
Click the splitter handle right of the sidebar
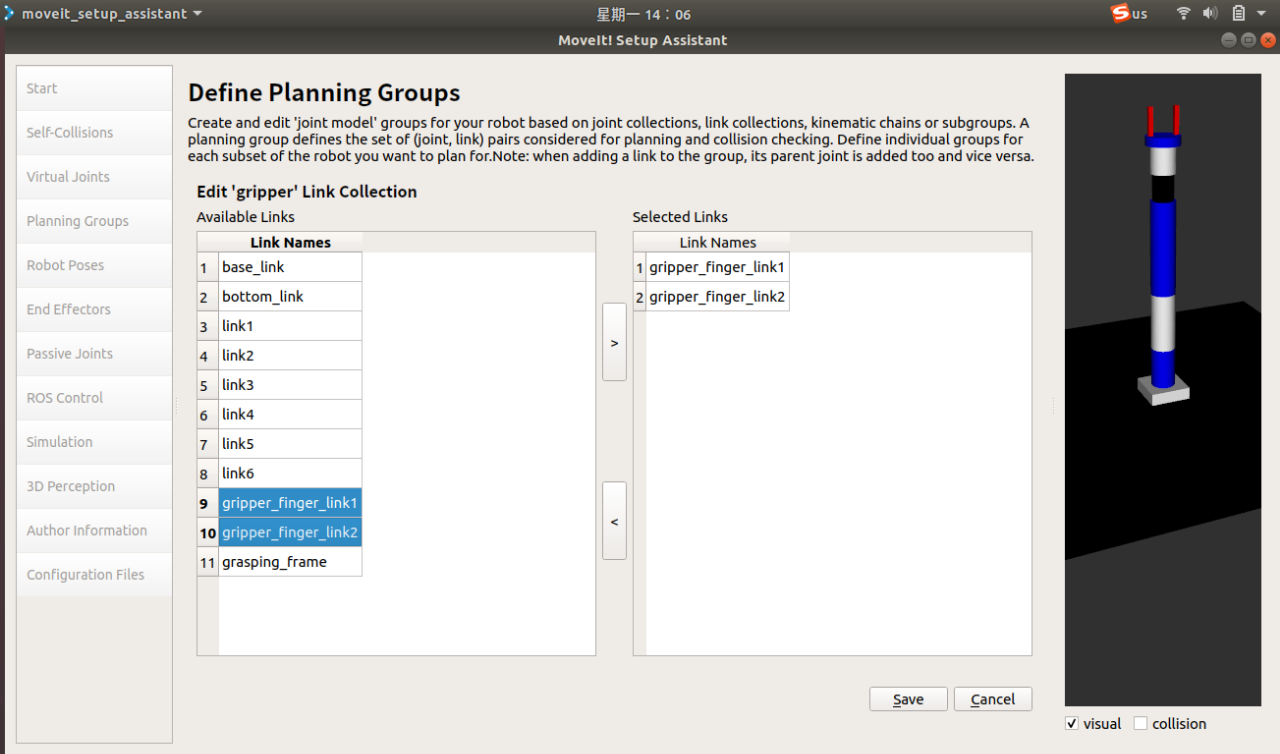[x=177, y=405]
